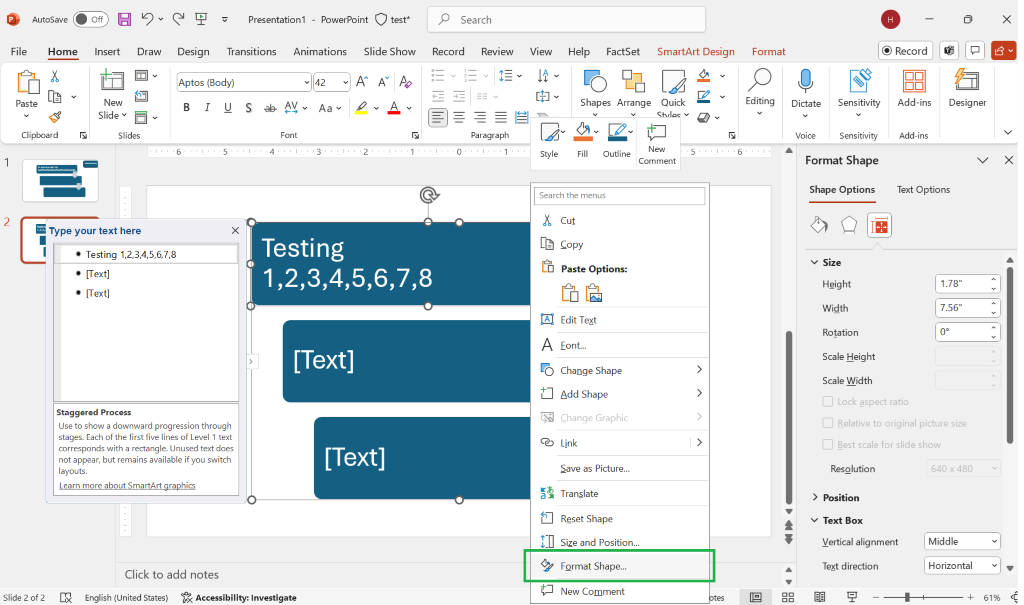The image size is (1024, 605).
Task: Click Learn more about SmartArt graphics link
Action: pos(127,485)
